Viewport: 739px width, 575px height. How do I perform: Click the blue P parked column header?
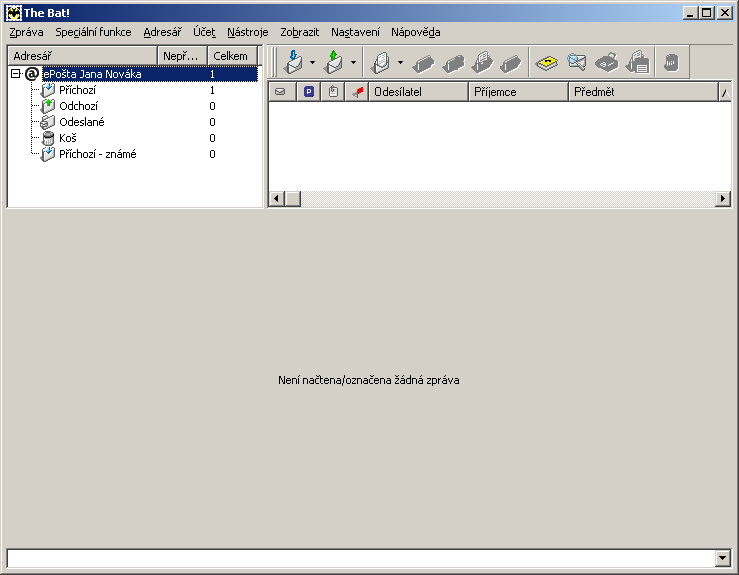click(309, 91)
